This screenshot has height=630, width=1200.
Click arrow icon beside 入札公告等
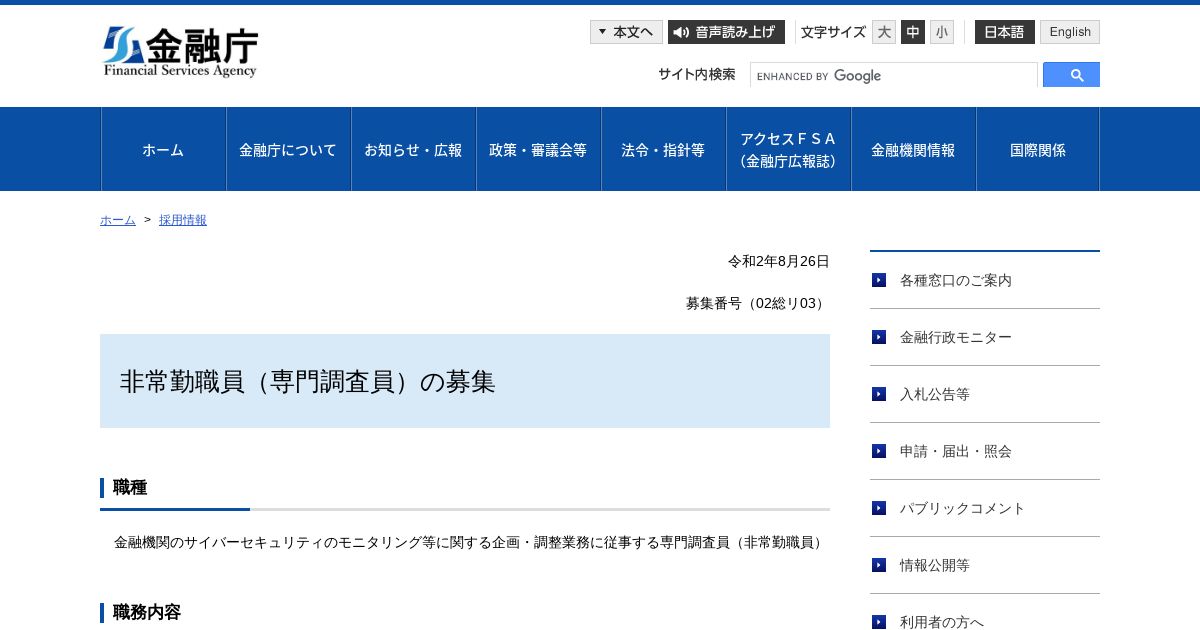click(879, 394)
